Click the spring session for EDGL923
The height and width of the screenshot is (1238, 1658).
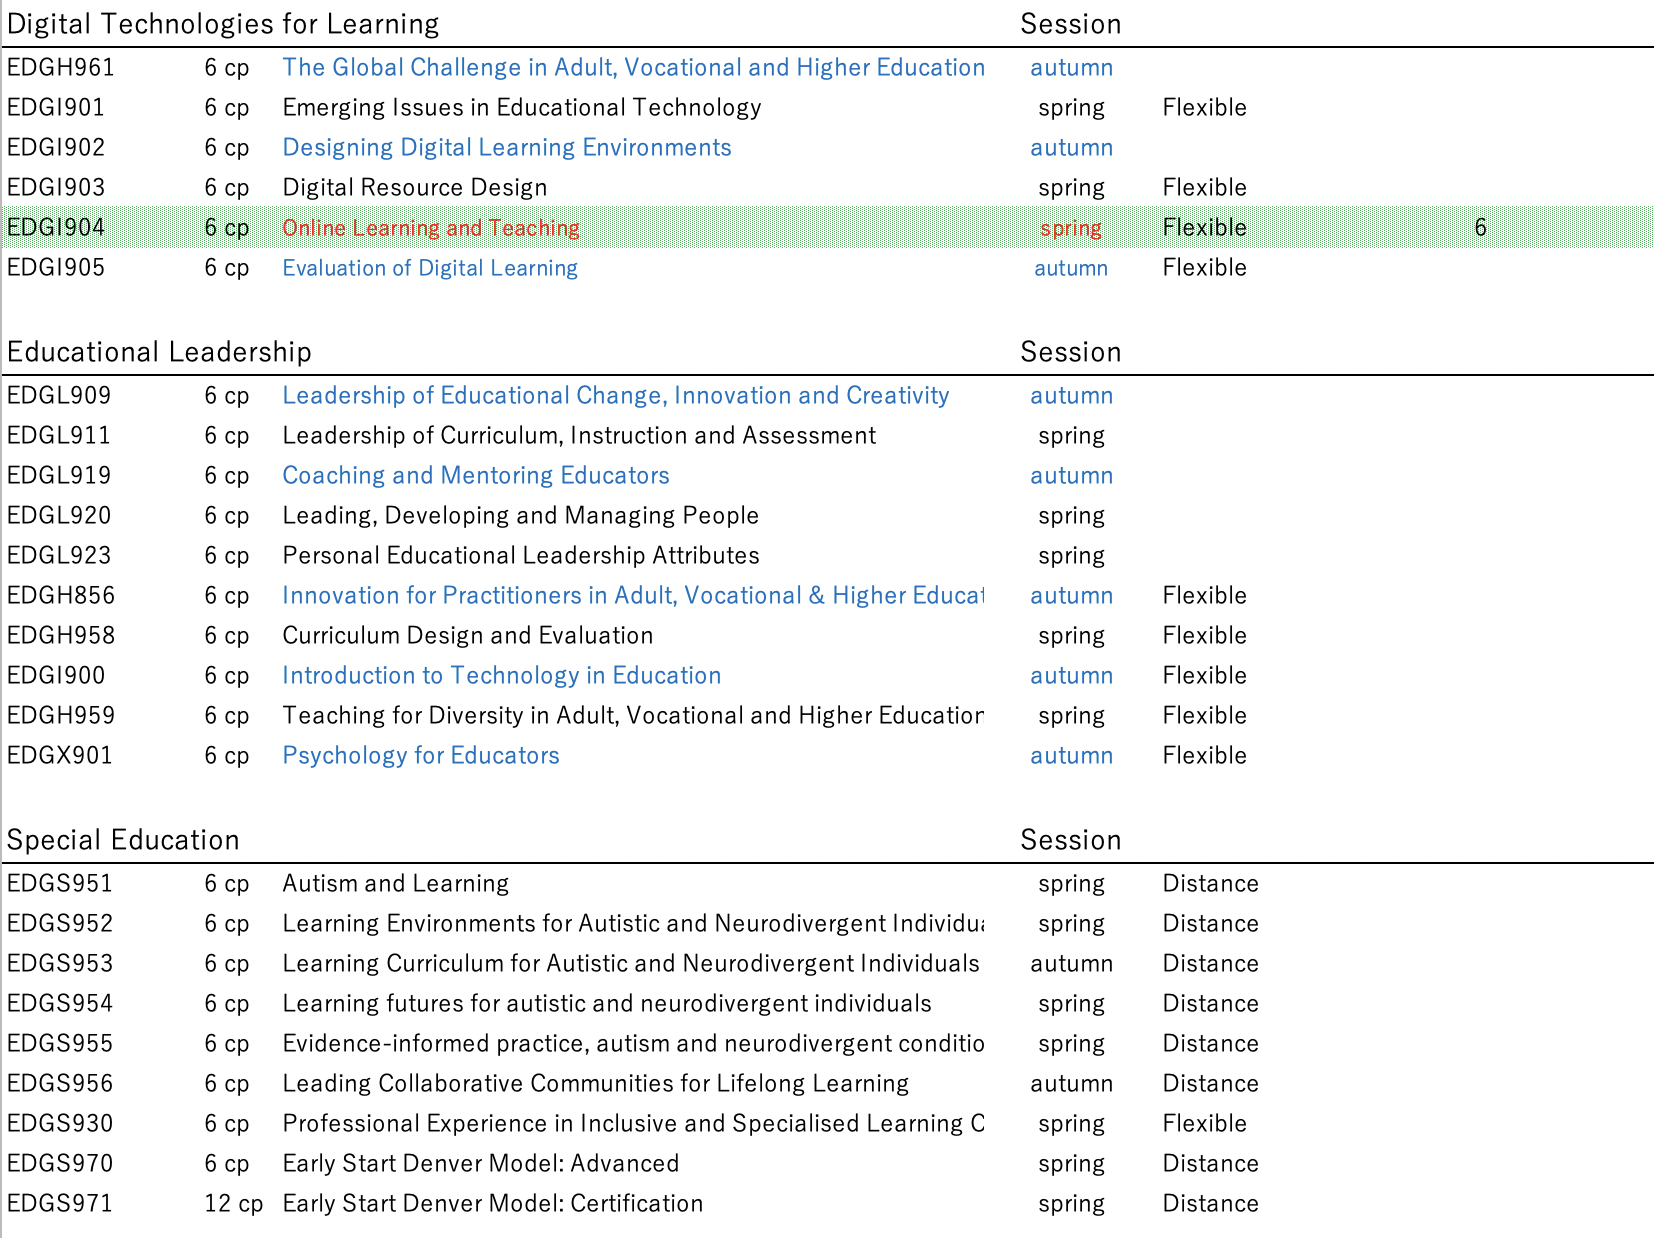1072,555
